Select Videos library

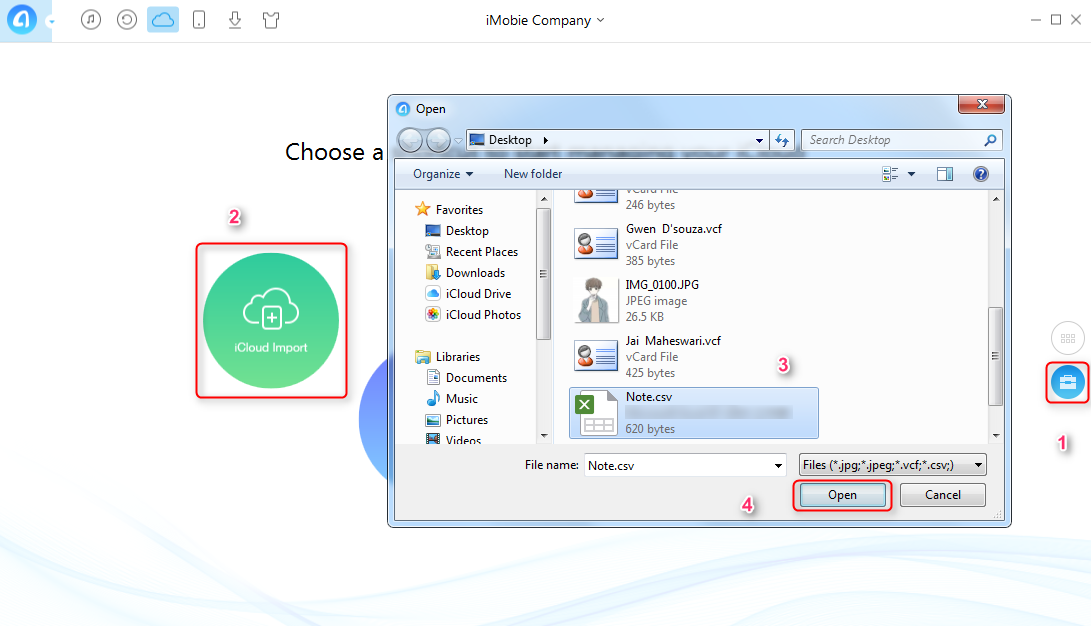pyautogui.click(x=454, y=440)
